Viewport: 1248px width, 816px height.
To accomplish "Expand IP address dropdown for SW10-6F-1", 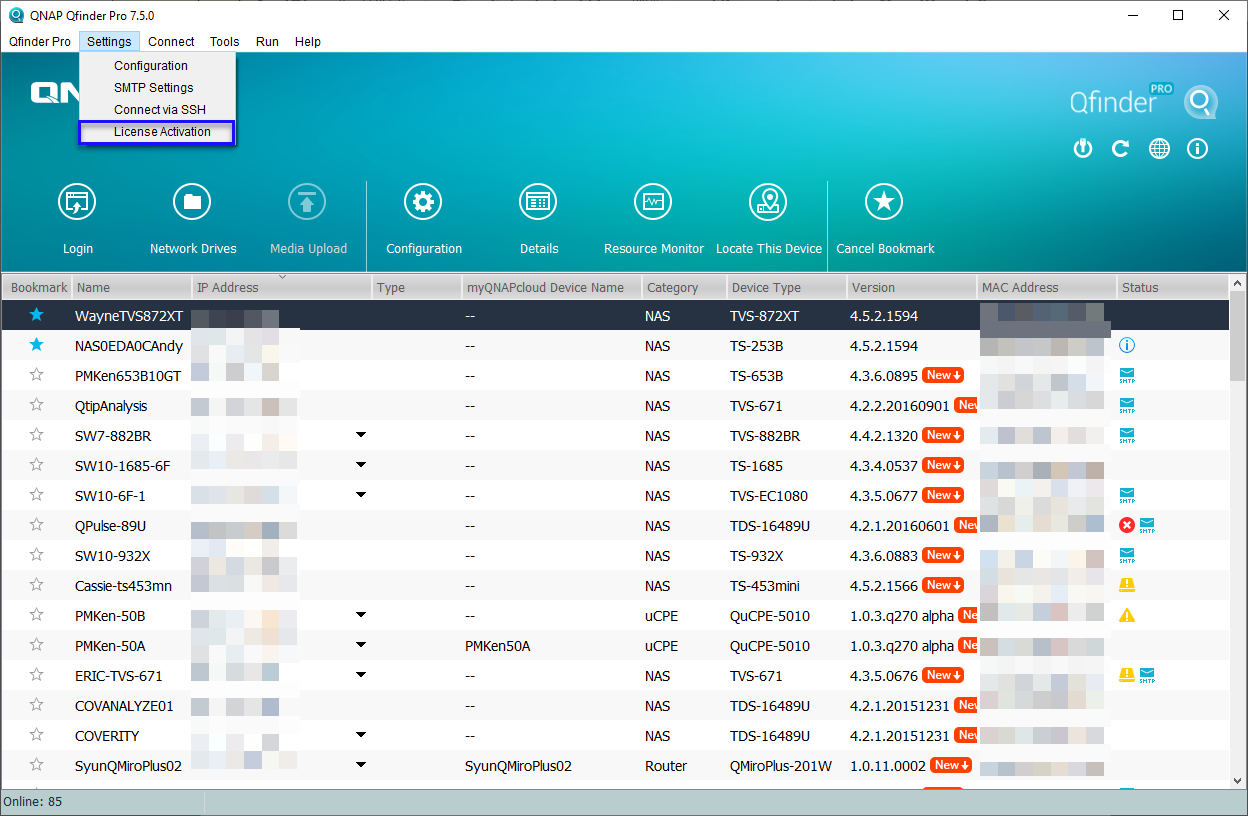I will click(x=361, y=495).
